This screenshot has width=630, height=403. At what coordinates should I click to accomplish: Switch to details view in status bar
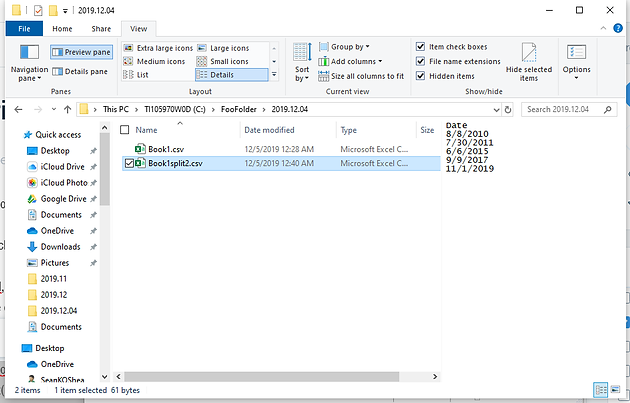pyautogui.click(x=601, y=389)
